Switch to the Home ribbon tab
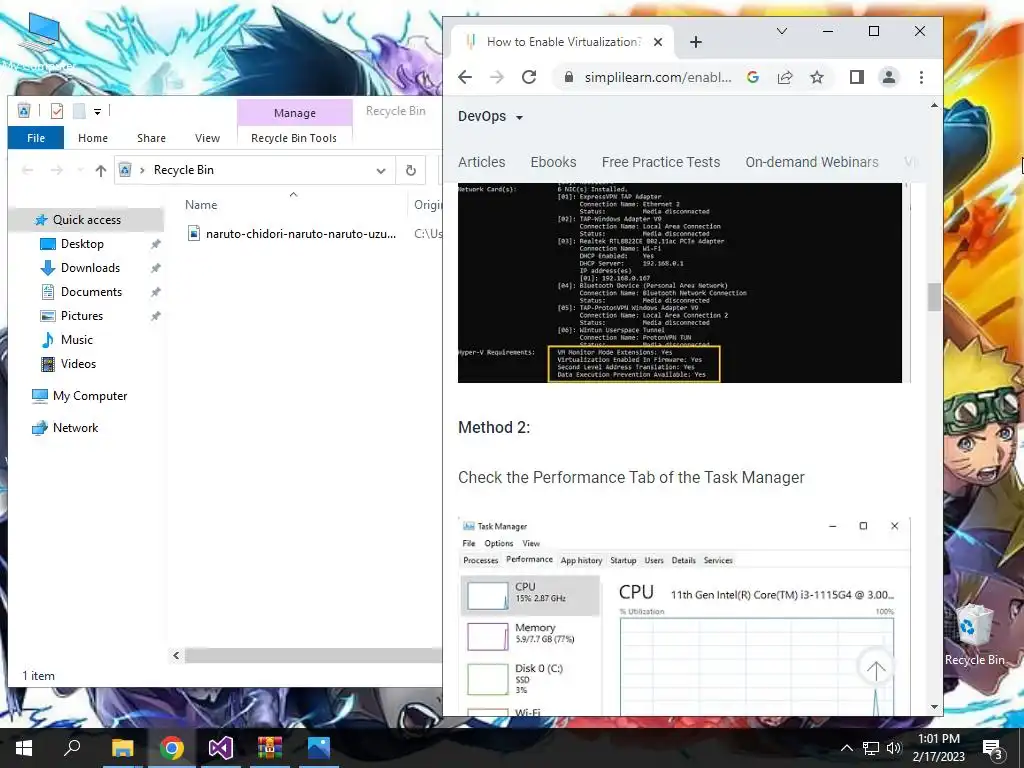1024x768 pixels. click(93, 138)
